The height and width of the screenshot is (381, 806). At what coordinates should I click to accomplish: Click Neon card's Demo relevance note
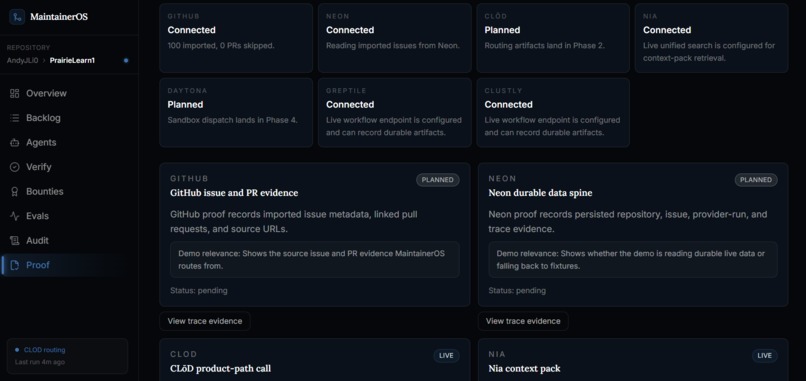click(x=633, y=260)
